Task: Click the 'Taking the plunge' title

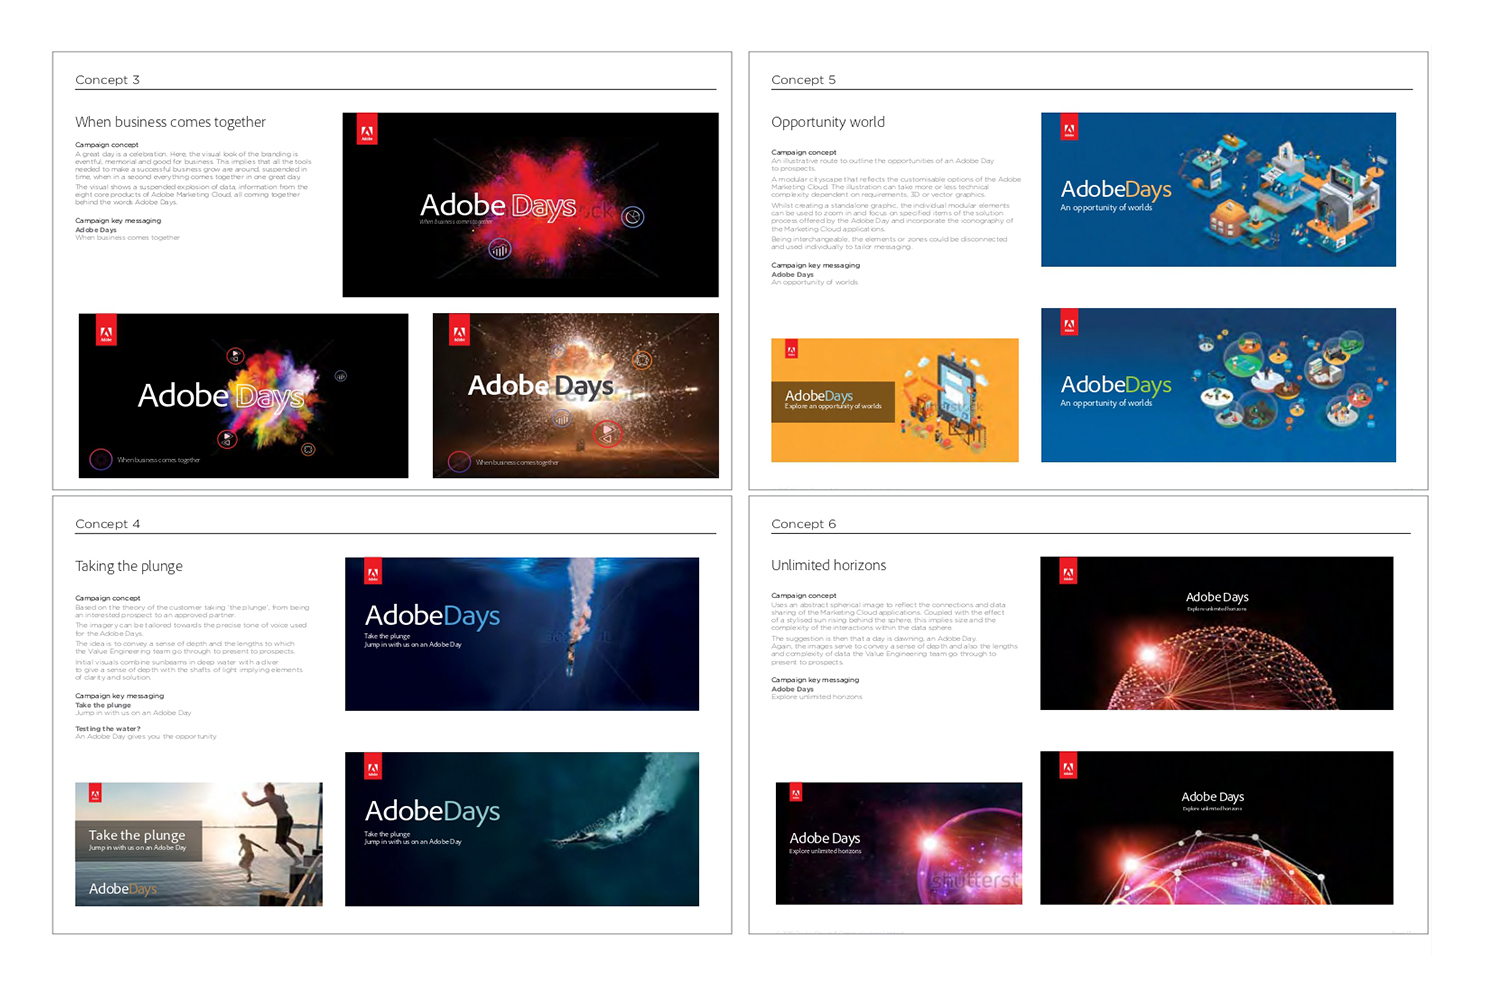Action: [129, 566]
